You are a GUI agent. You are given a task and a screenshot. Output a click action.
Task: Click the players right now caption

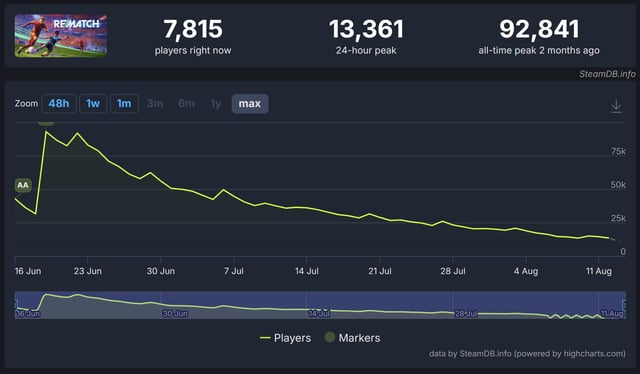(x=193, y=51)
